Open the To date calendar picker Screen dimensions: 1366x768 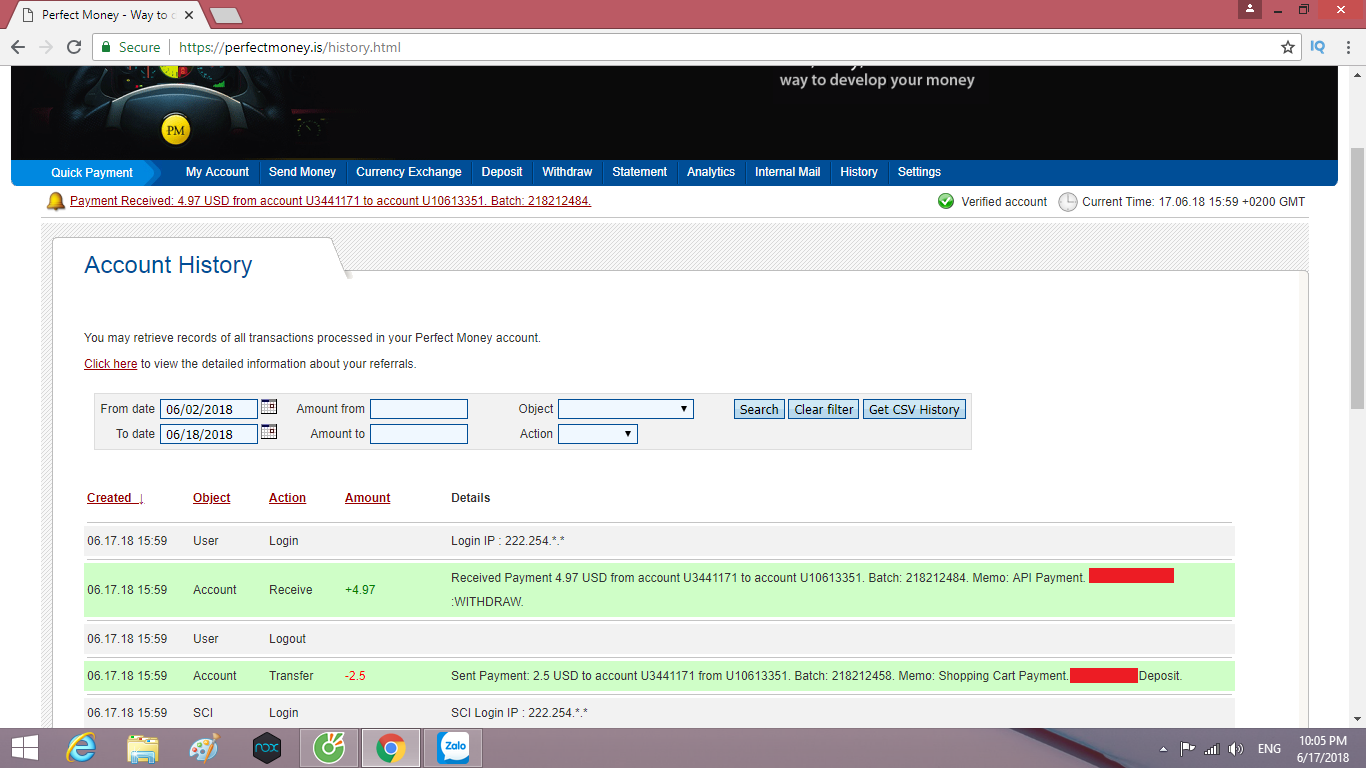coord(269,432)
